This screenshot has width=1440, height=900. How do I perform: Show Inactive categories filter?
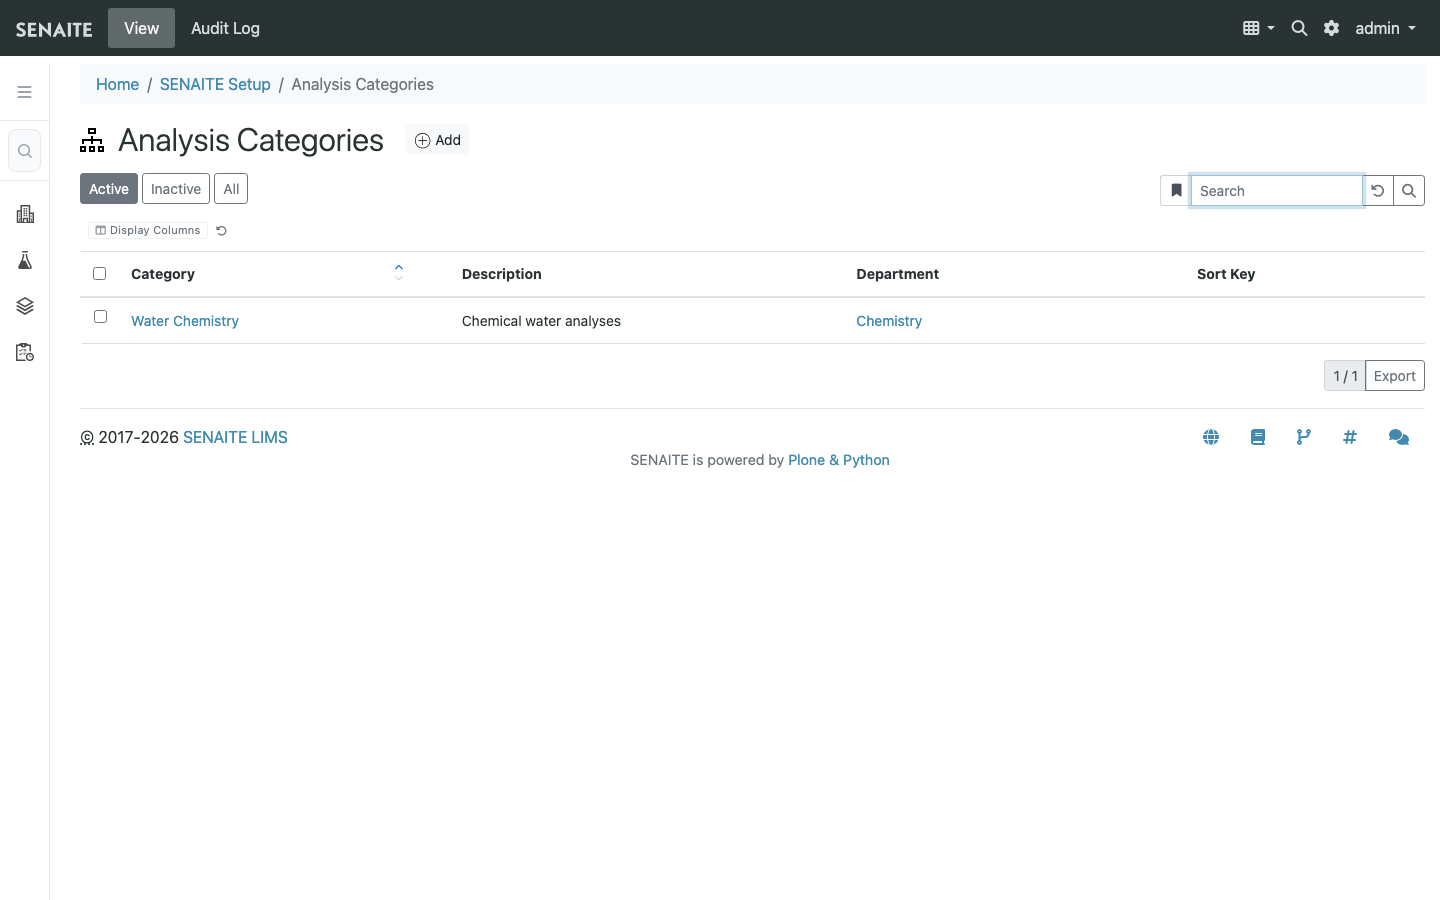point(176,189)
